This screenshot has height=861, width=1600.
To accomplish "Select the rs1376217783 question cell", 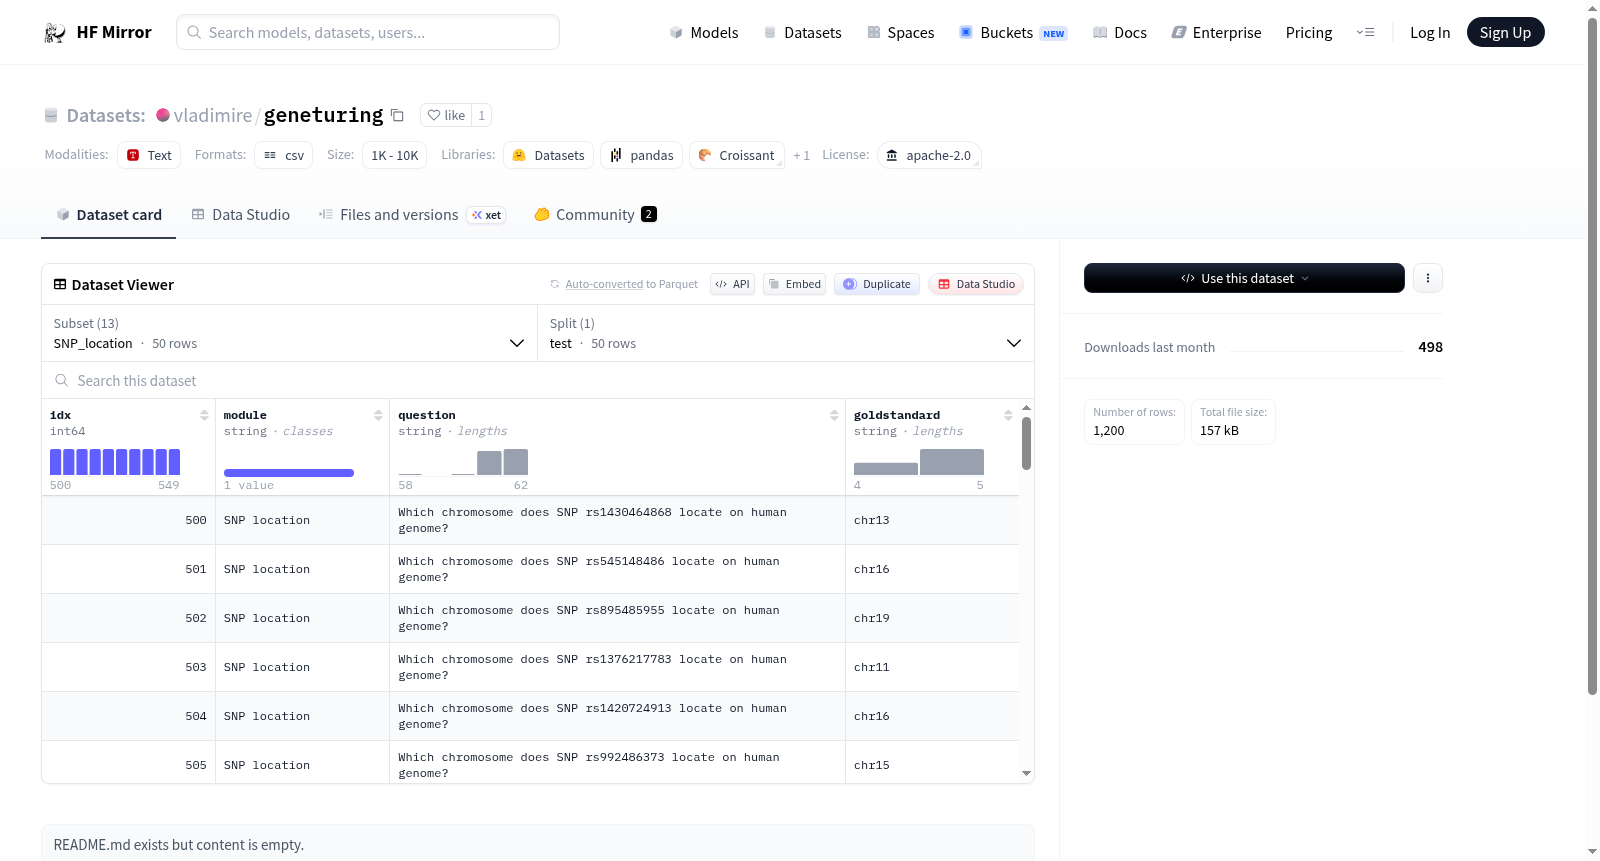I will (x=617, y=667).
